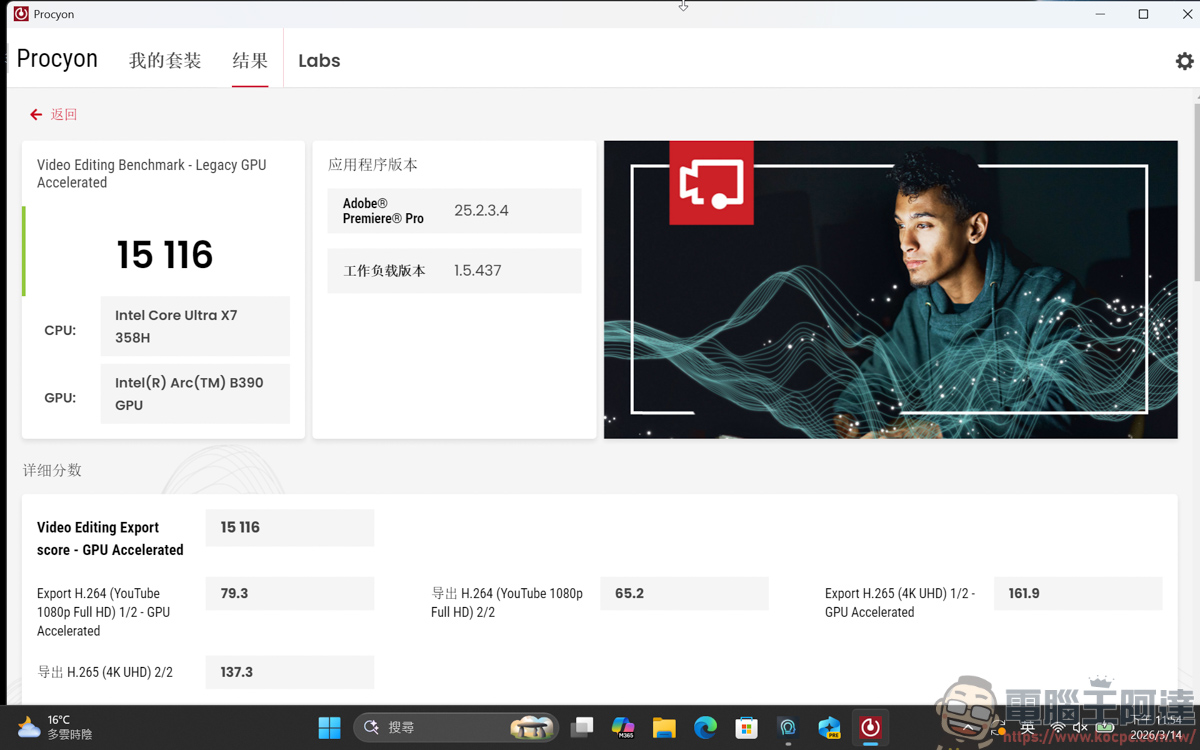Open Procyon settings via gear icon

(1185, 61)
